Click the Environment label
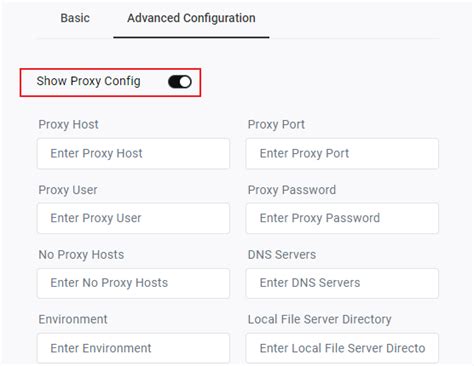The width and height of the screenshot is (474, 366). 73,319
